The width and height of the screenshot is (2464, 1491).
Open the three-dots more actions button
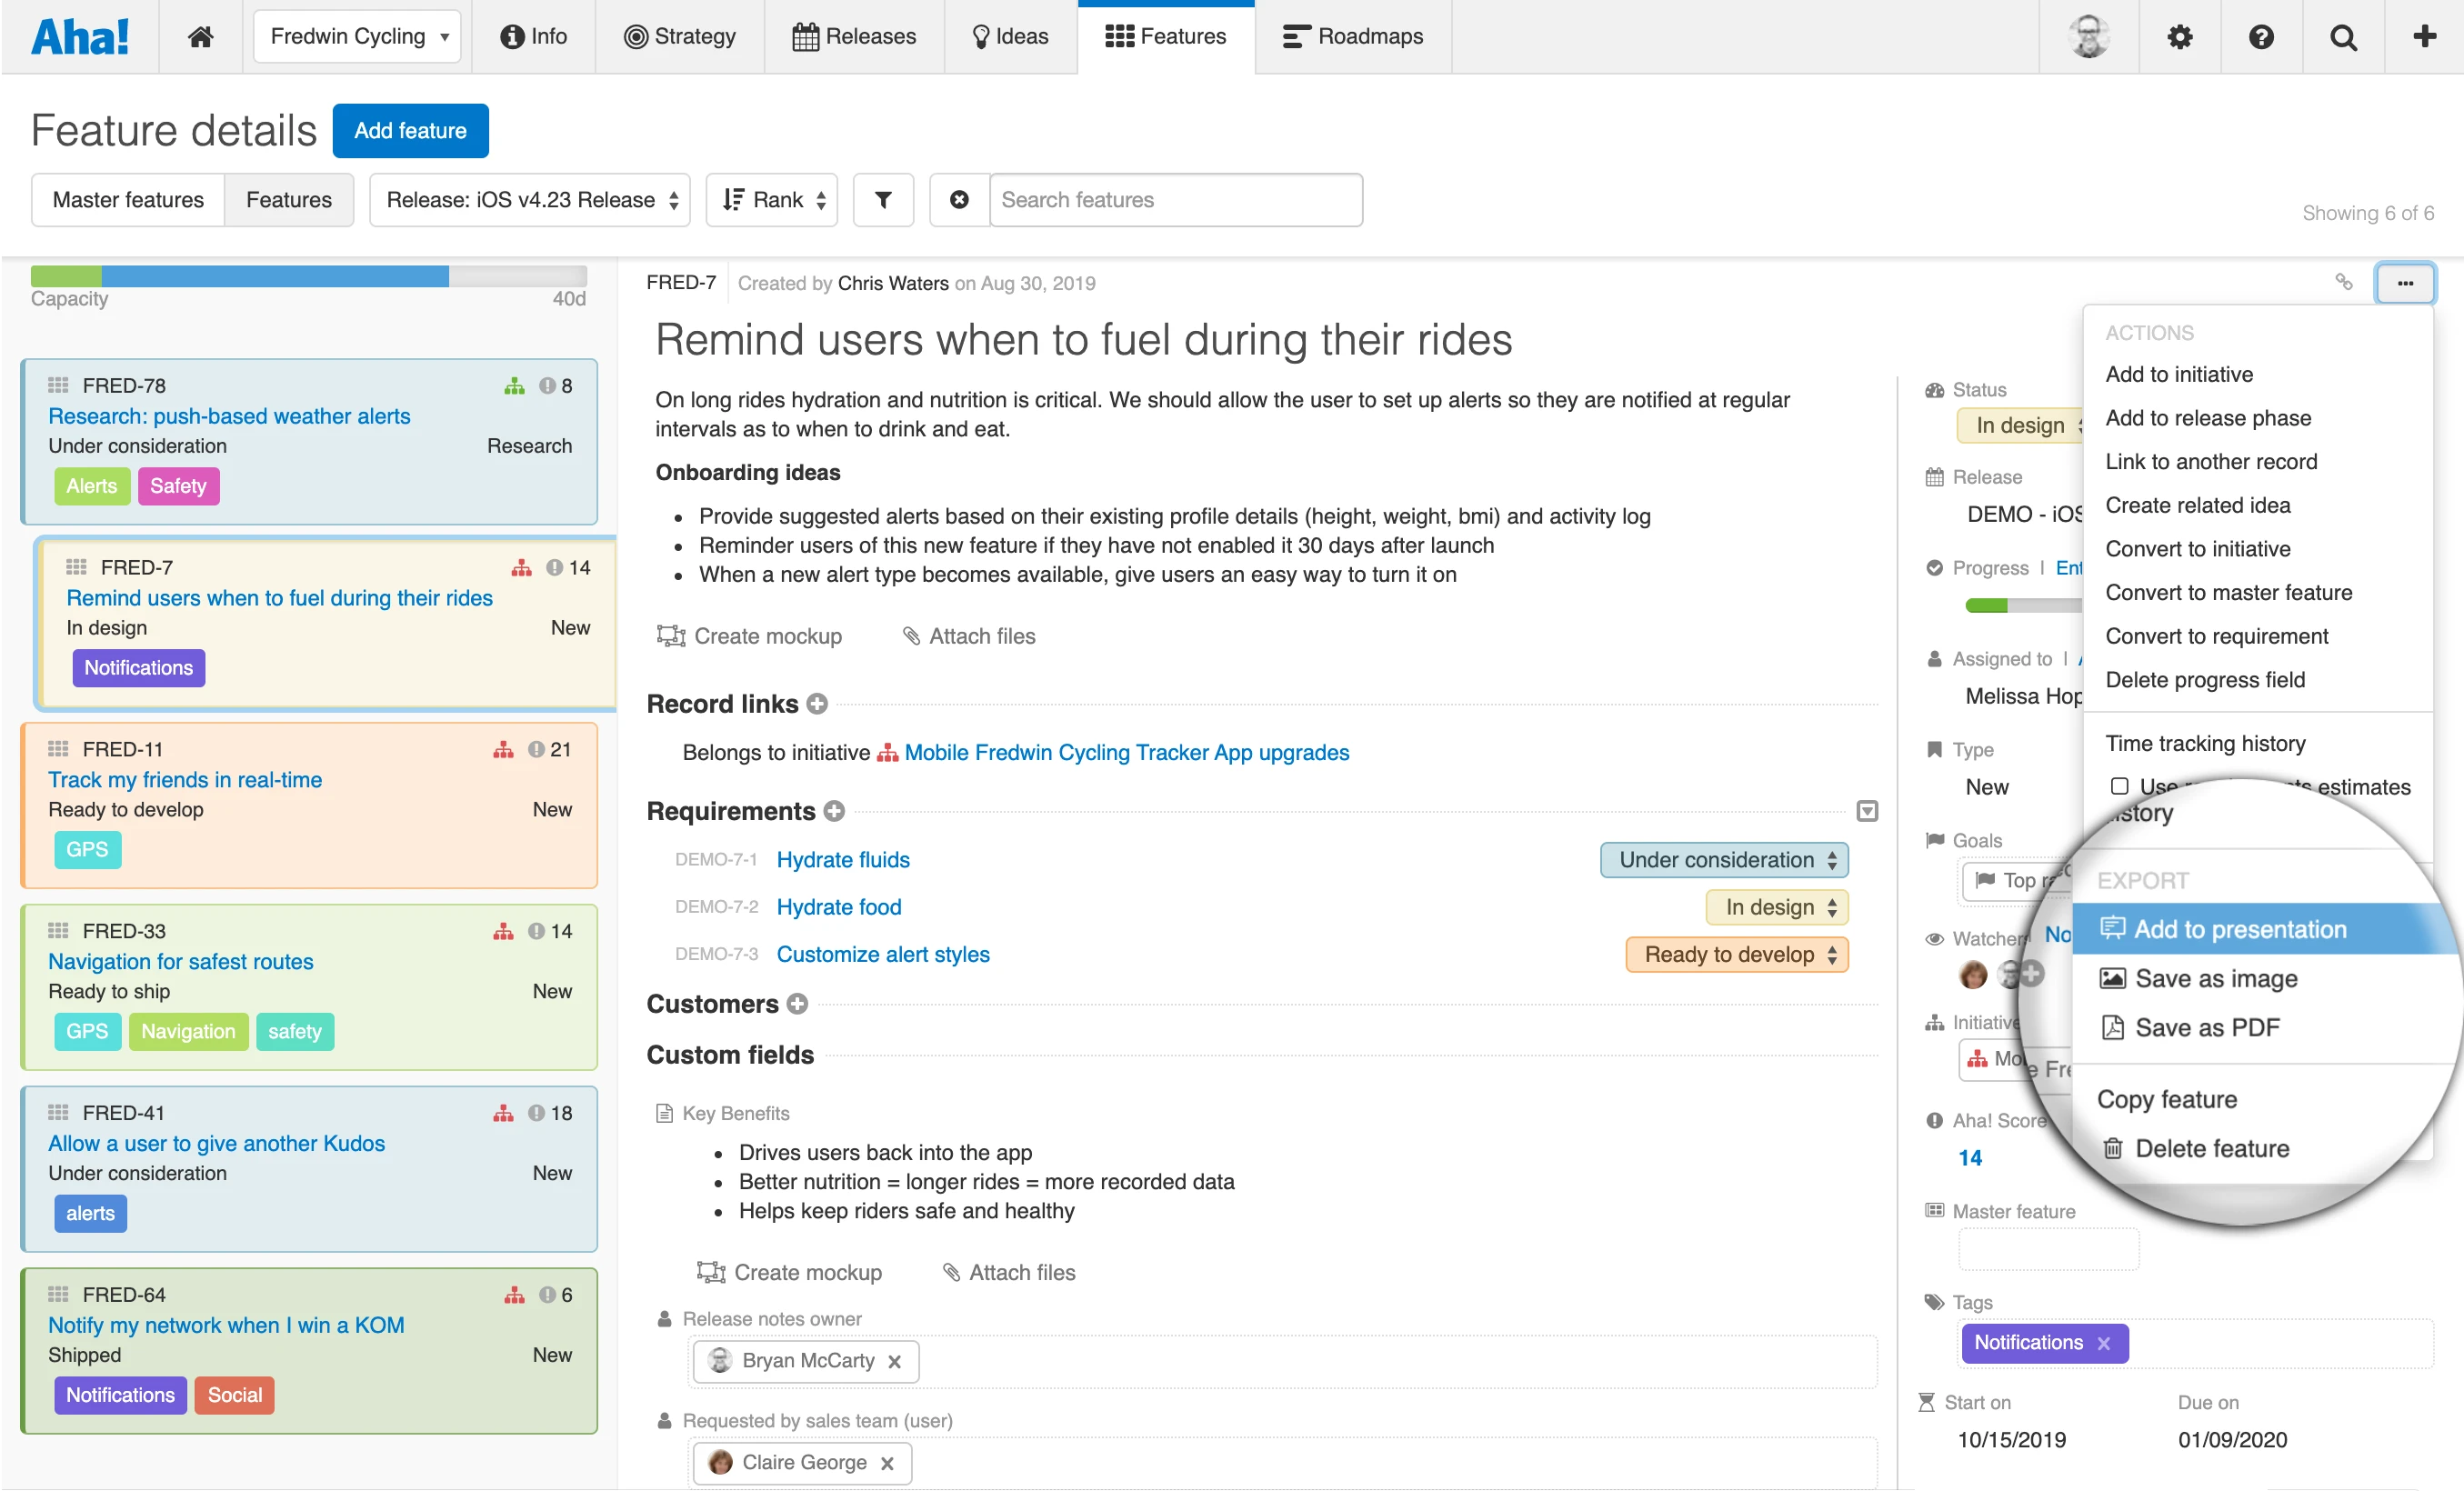(x=2404, y=283)
